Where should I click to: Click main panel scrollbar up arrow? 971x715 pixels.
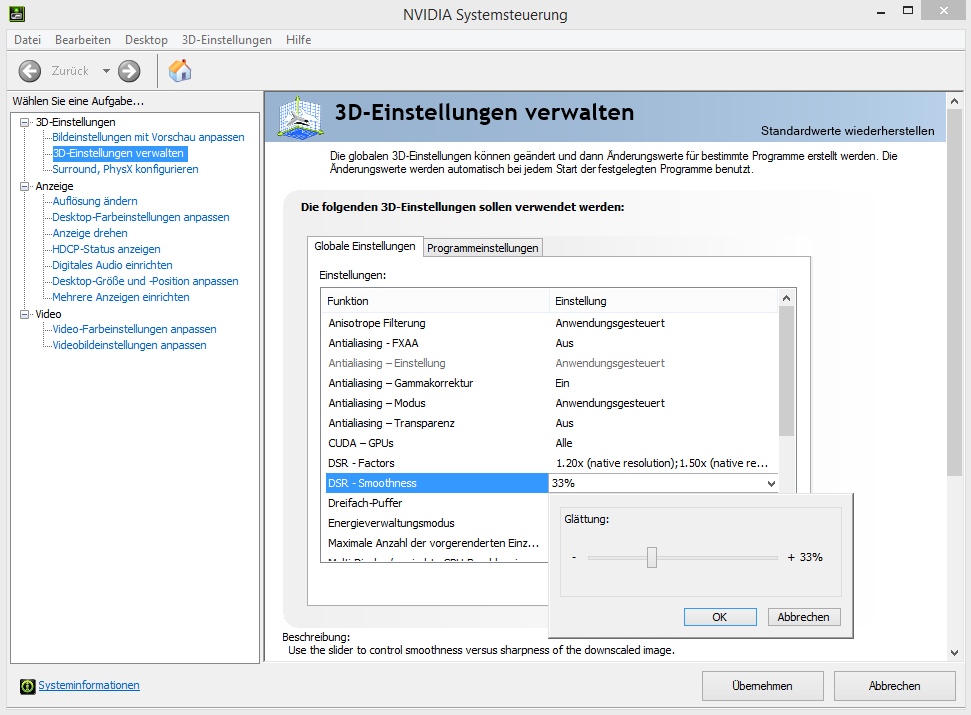click(954, 101)
